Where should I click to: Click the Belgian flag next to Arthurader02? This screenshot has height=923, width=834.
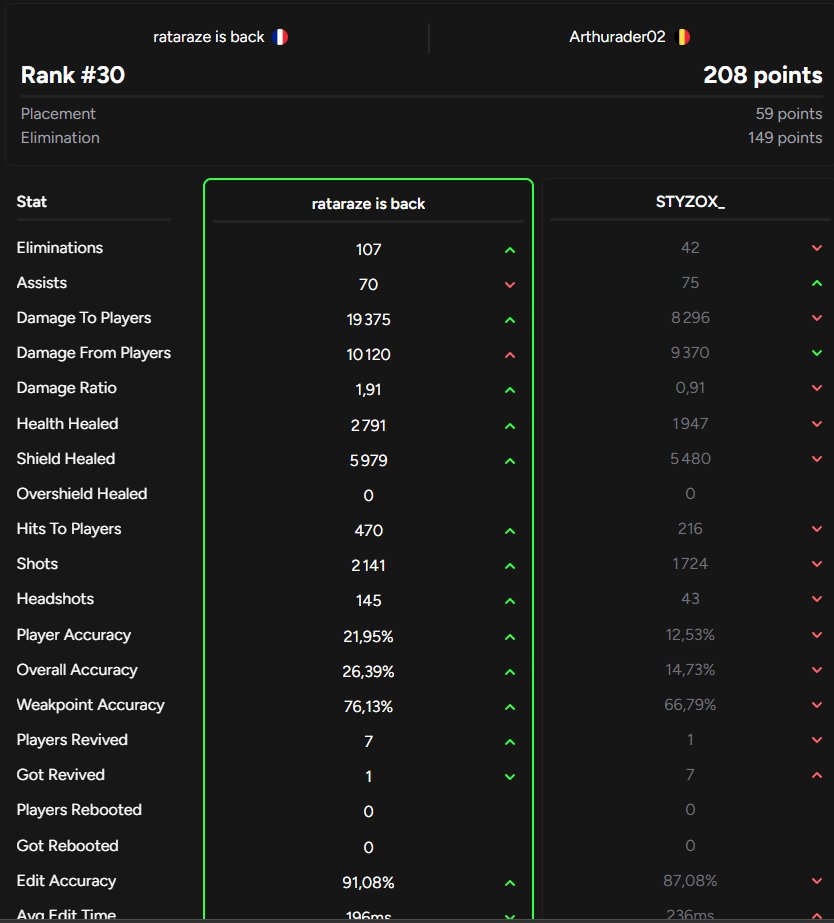pos(683,37)
